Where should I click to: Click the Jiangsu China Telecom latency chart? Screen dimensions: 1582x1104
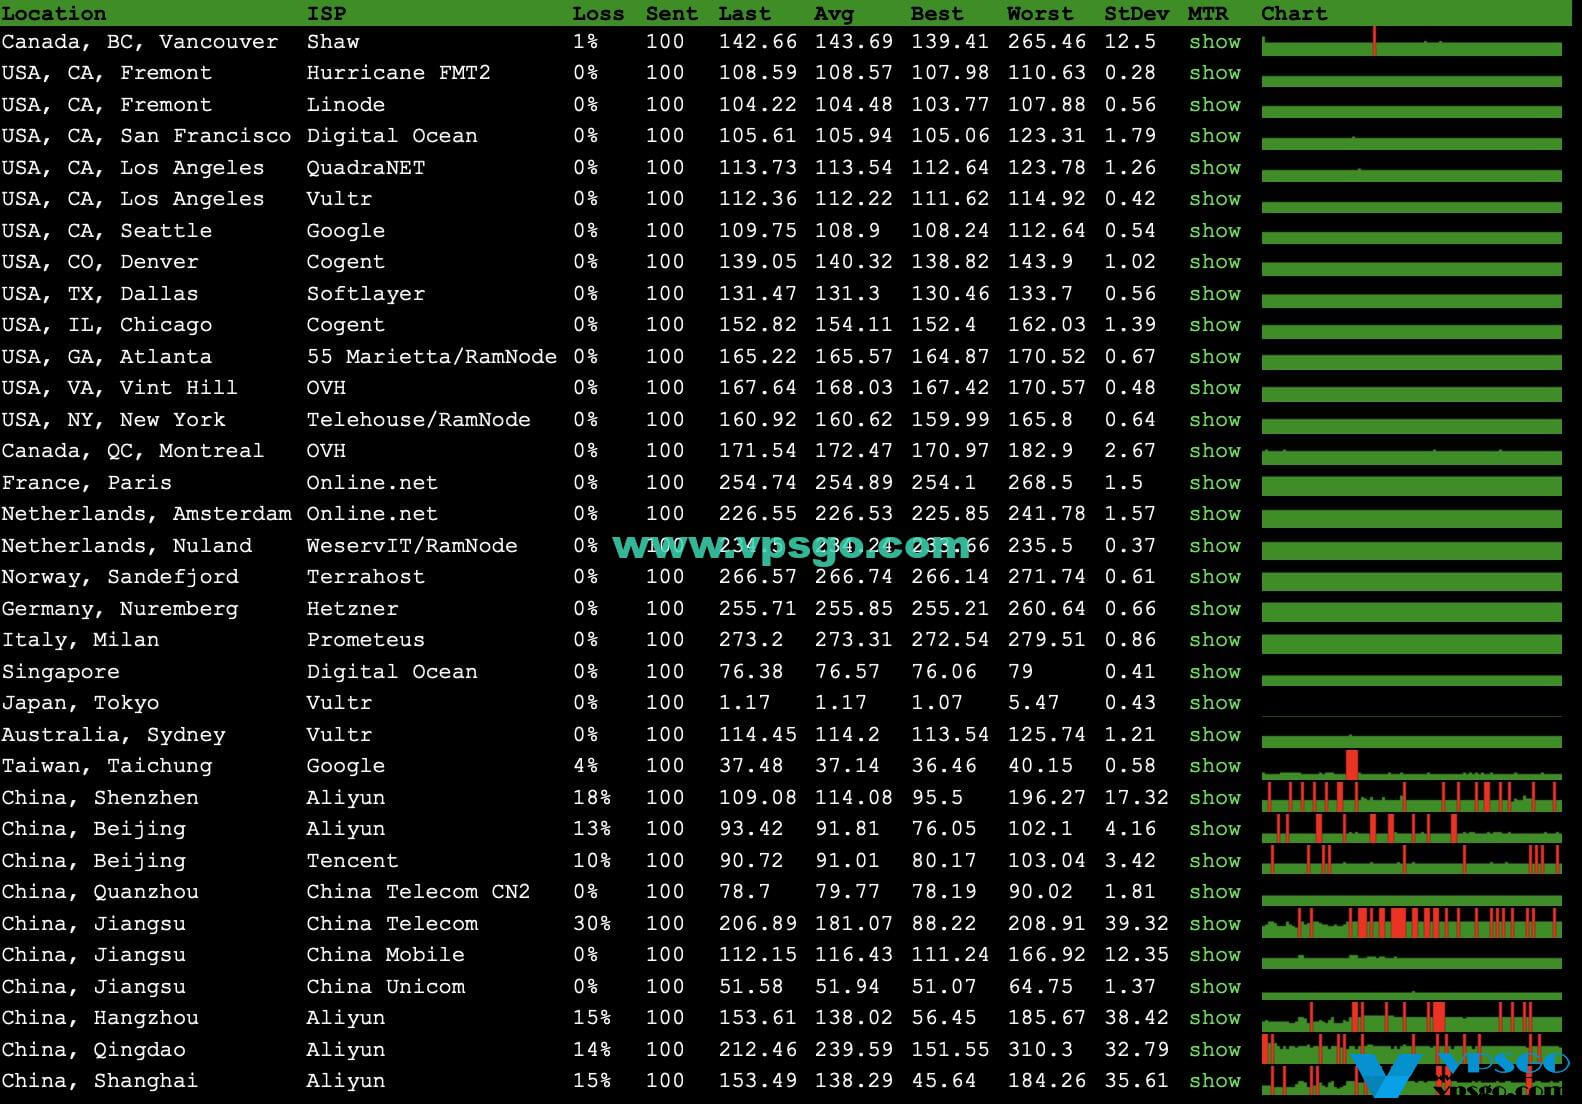[x=1411, y=923]
